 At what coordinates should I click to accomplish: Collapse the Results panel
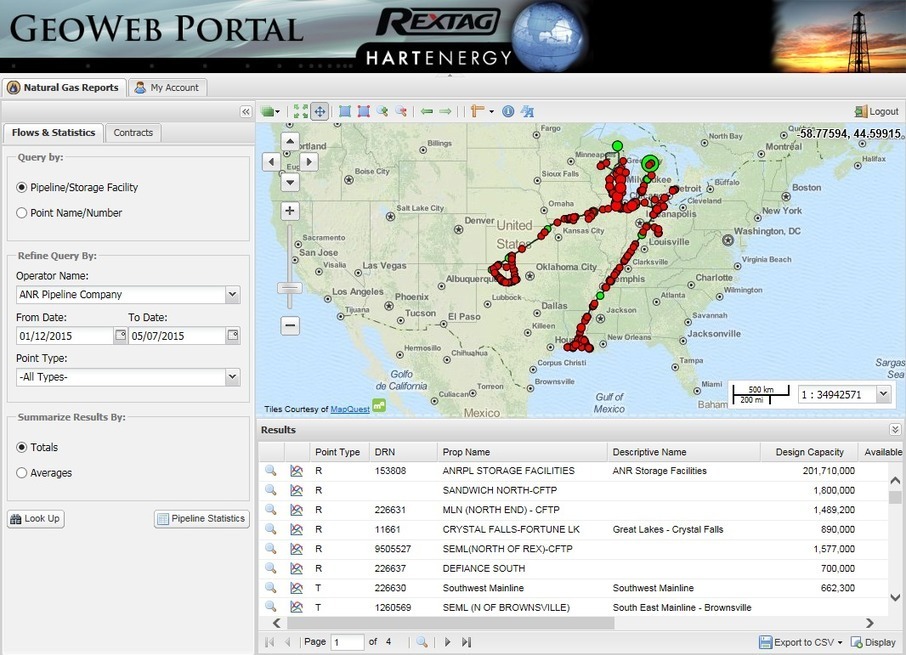pos(894,429)
